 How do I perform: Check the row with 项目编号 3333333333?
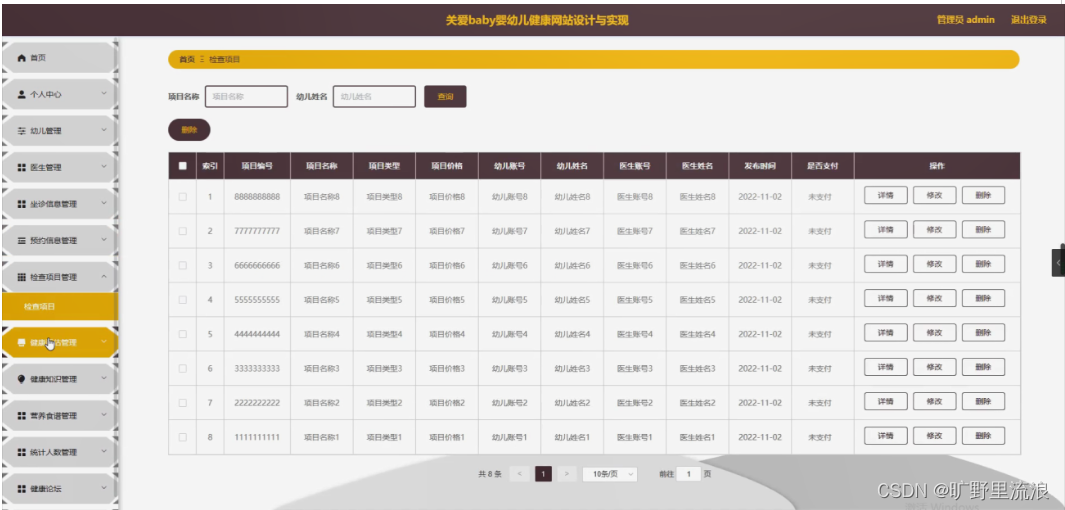(x=182, y=369)
